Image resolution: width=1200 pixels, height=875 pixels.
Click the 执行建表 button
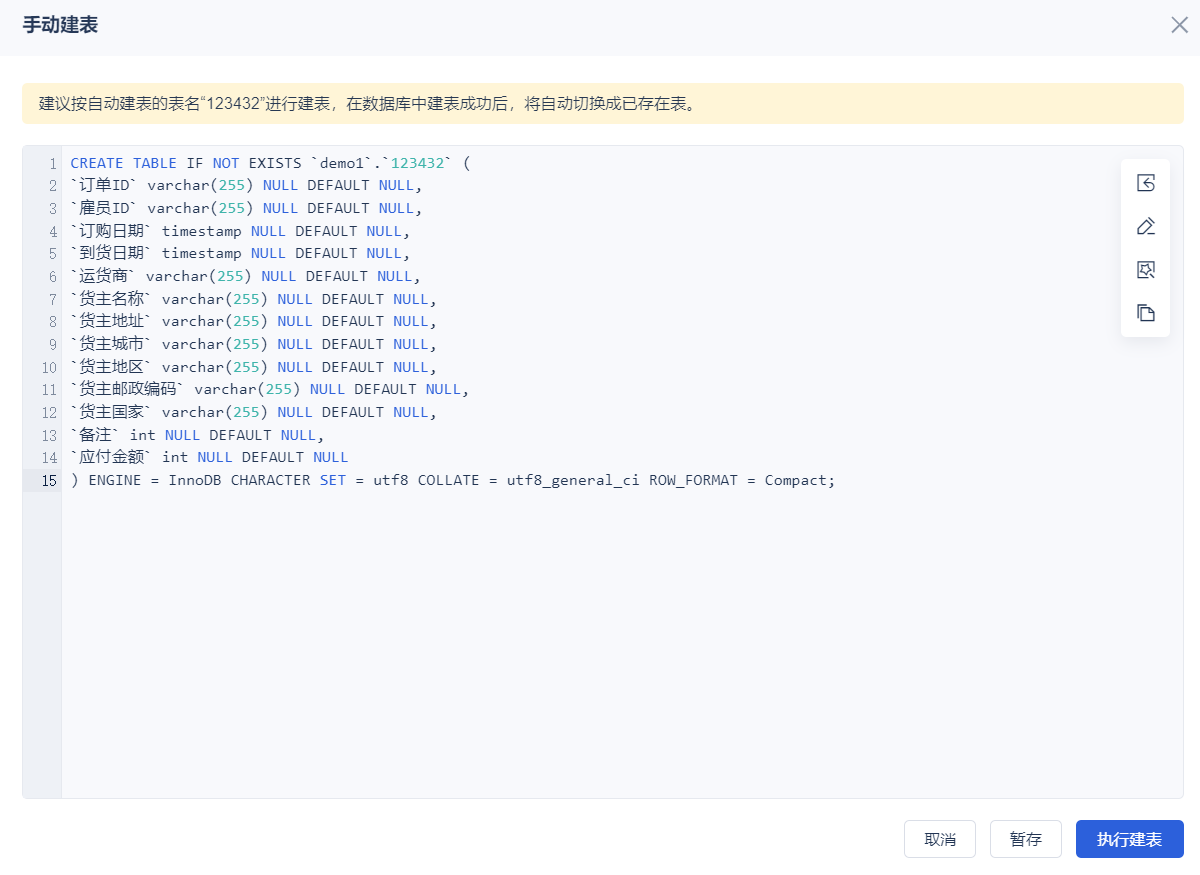[x=1130, y=839]
